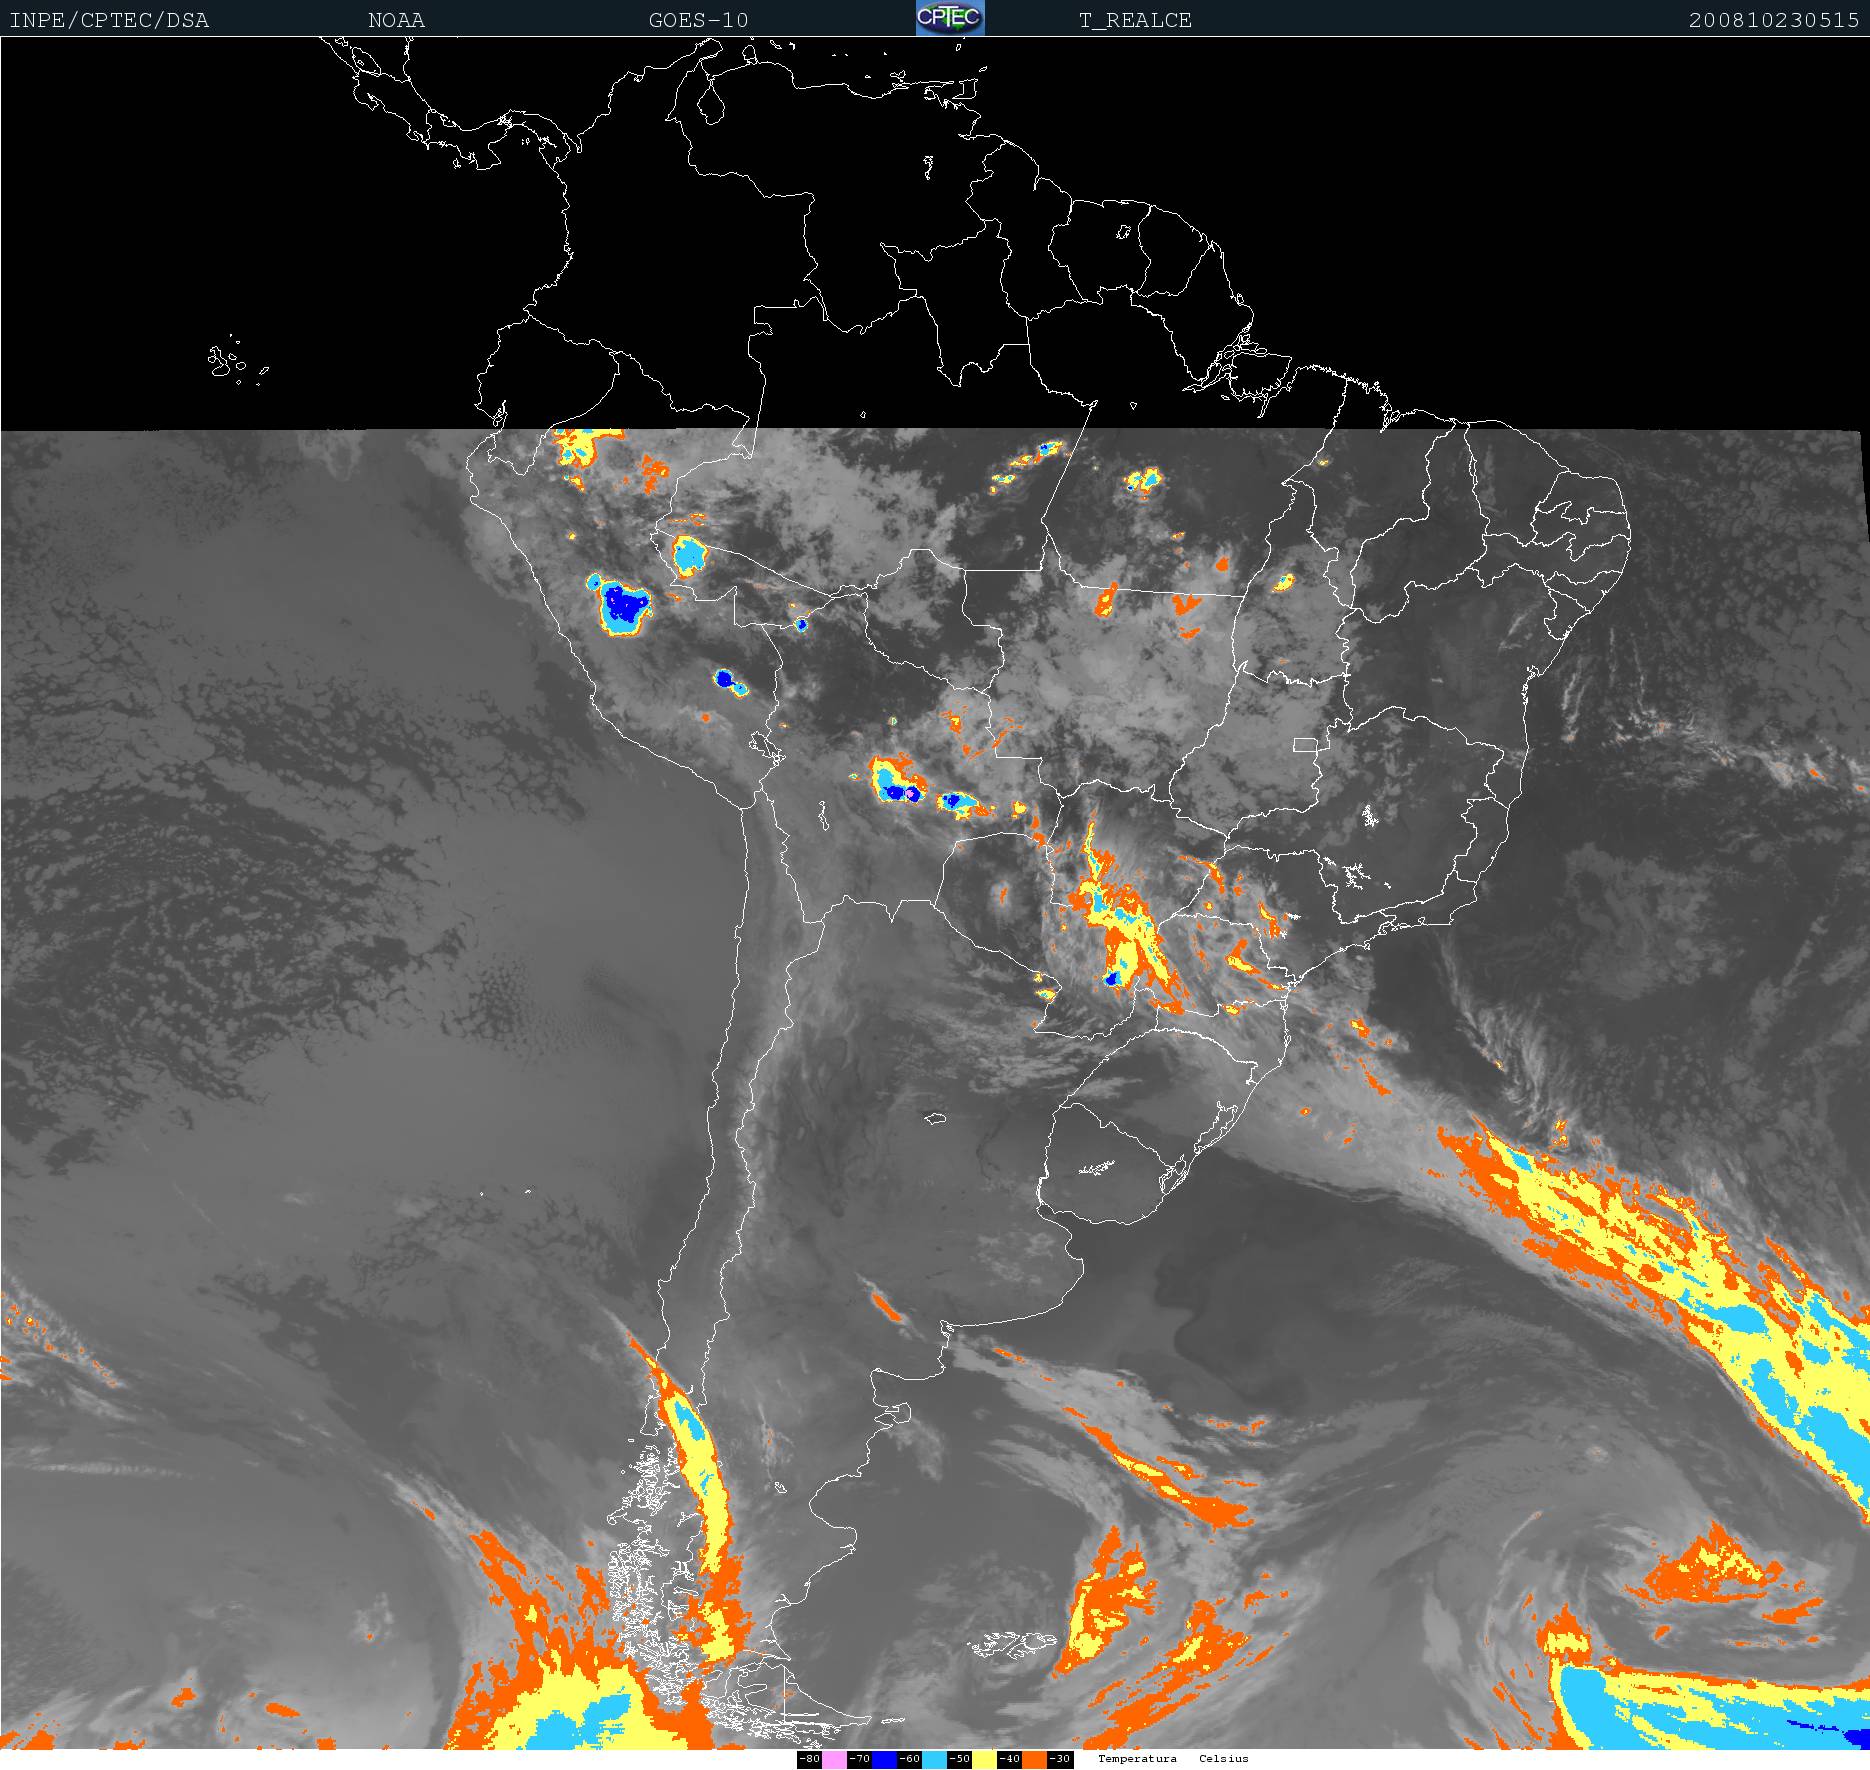1870x1770 pixels.
Task: Pick the orange legend color swatch
Action: click(1034, 1759)
